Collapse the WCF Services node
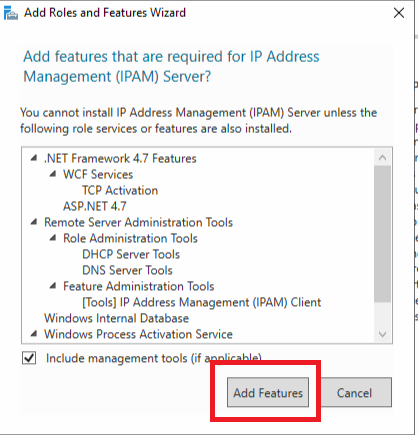This screenshot has height=435, width=418. coord(53,174)
